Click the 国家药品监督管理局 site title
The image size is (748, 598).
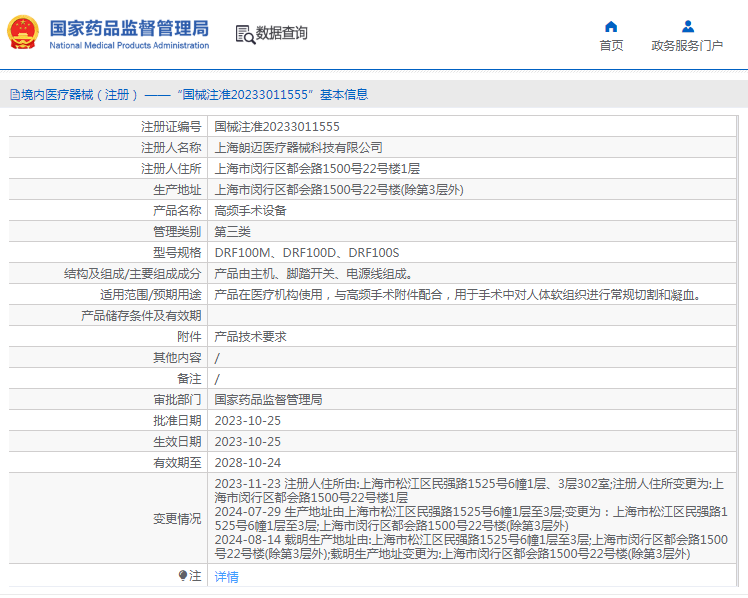[x=129, y=28]
